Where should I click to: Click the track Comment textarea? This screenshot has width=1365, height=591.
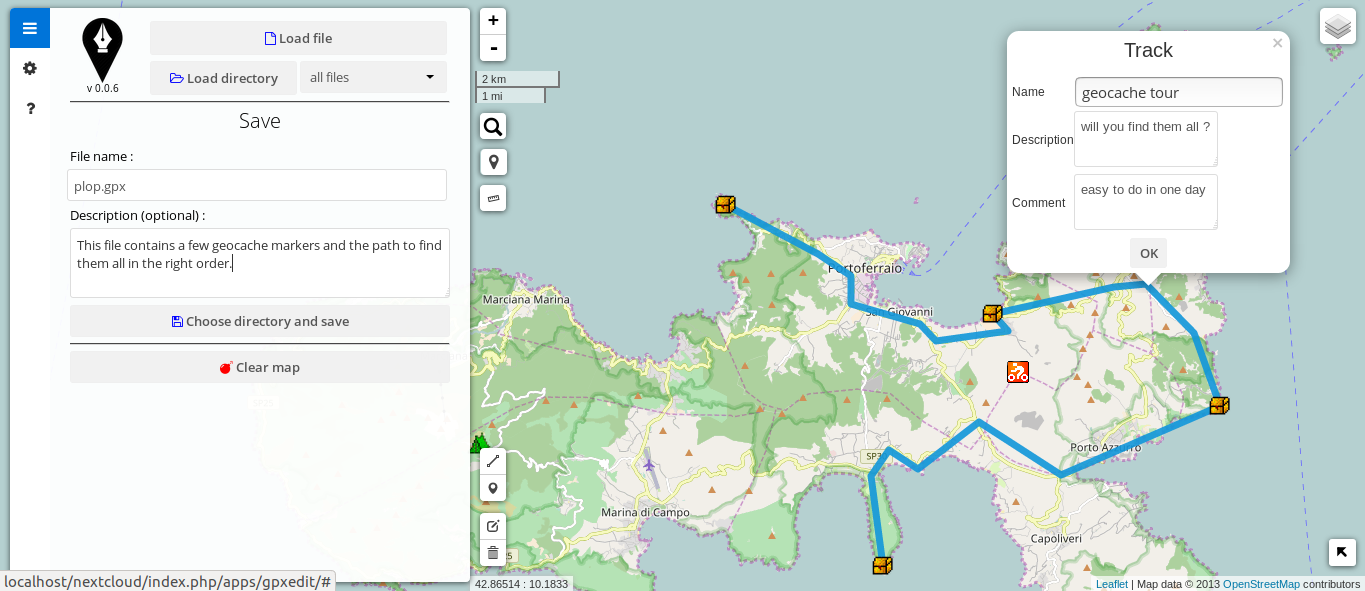[x=1146, y=202]
